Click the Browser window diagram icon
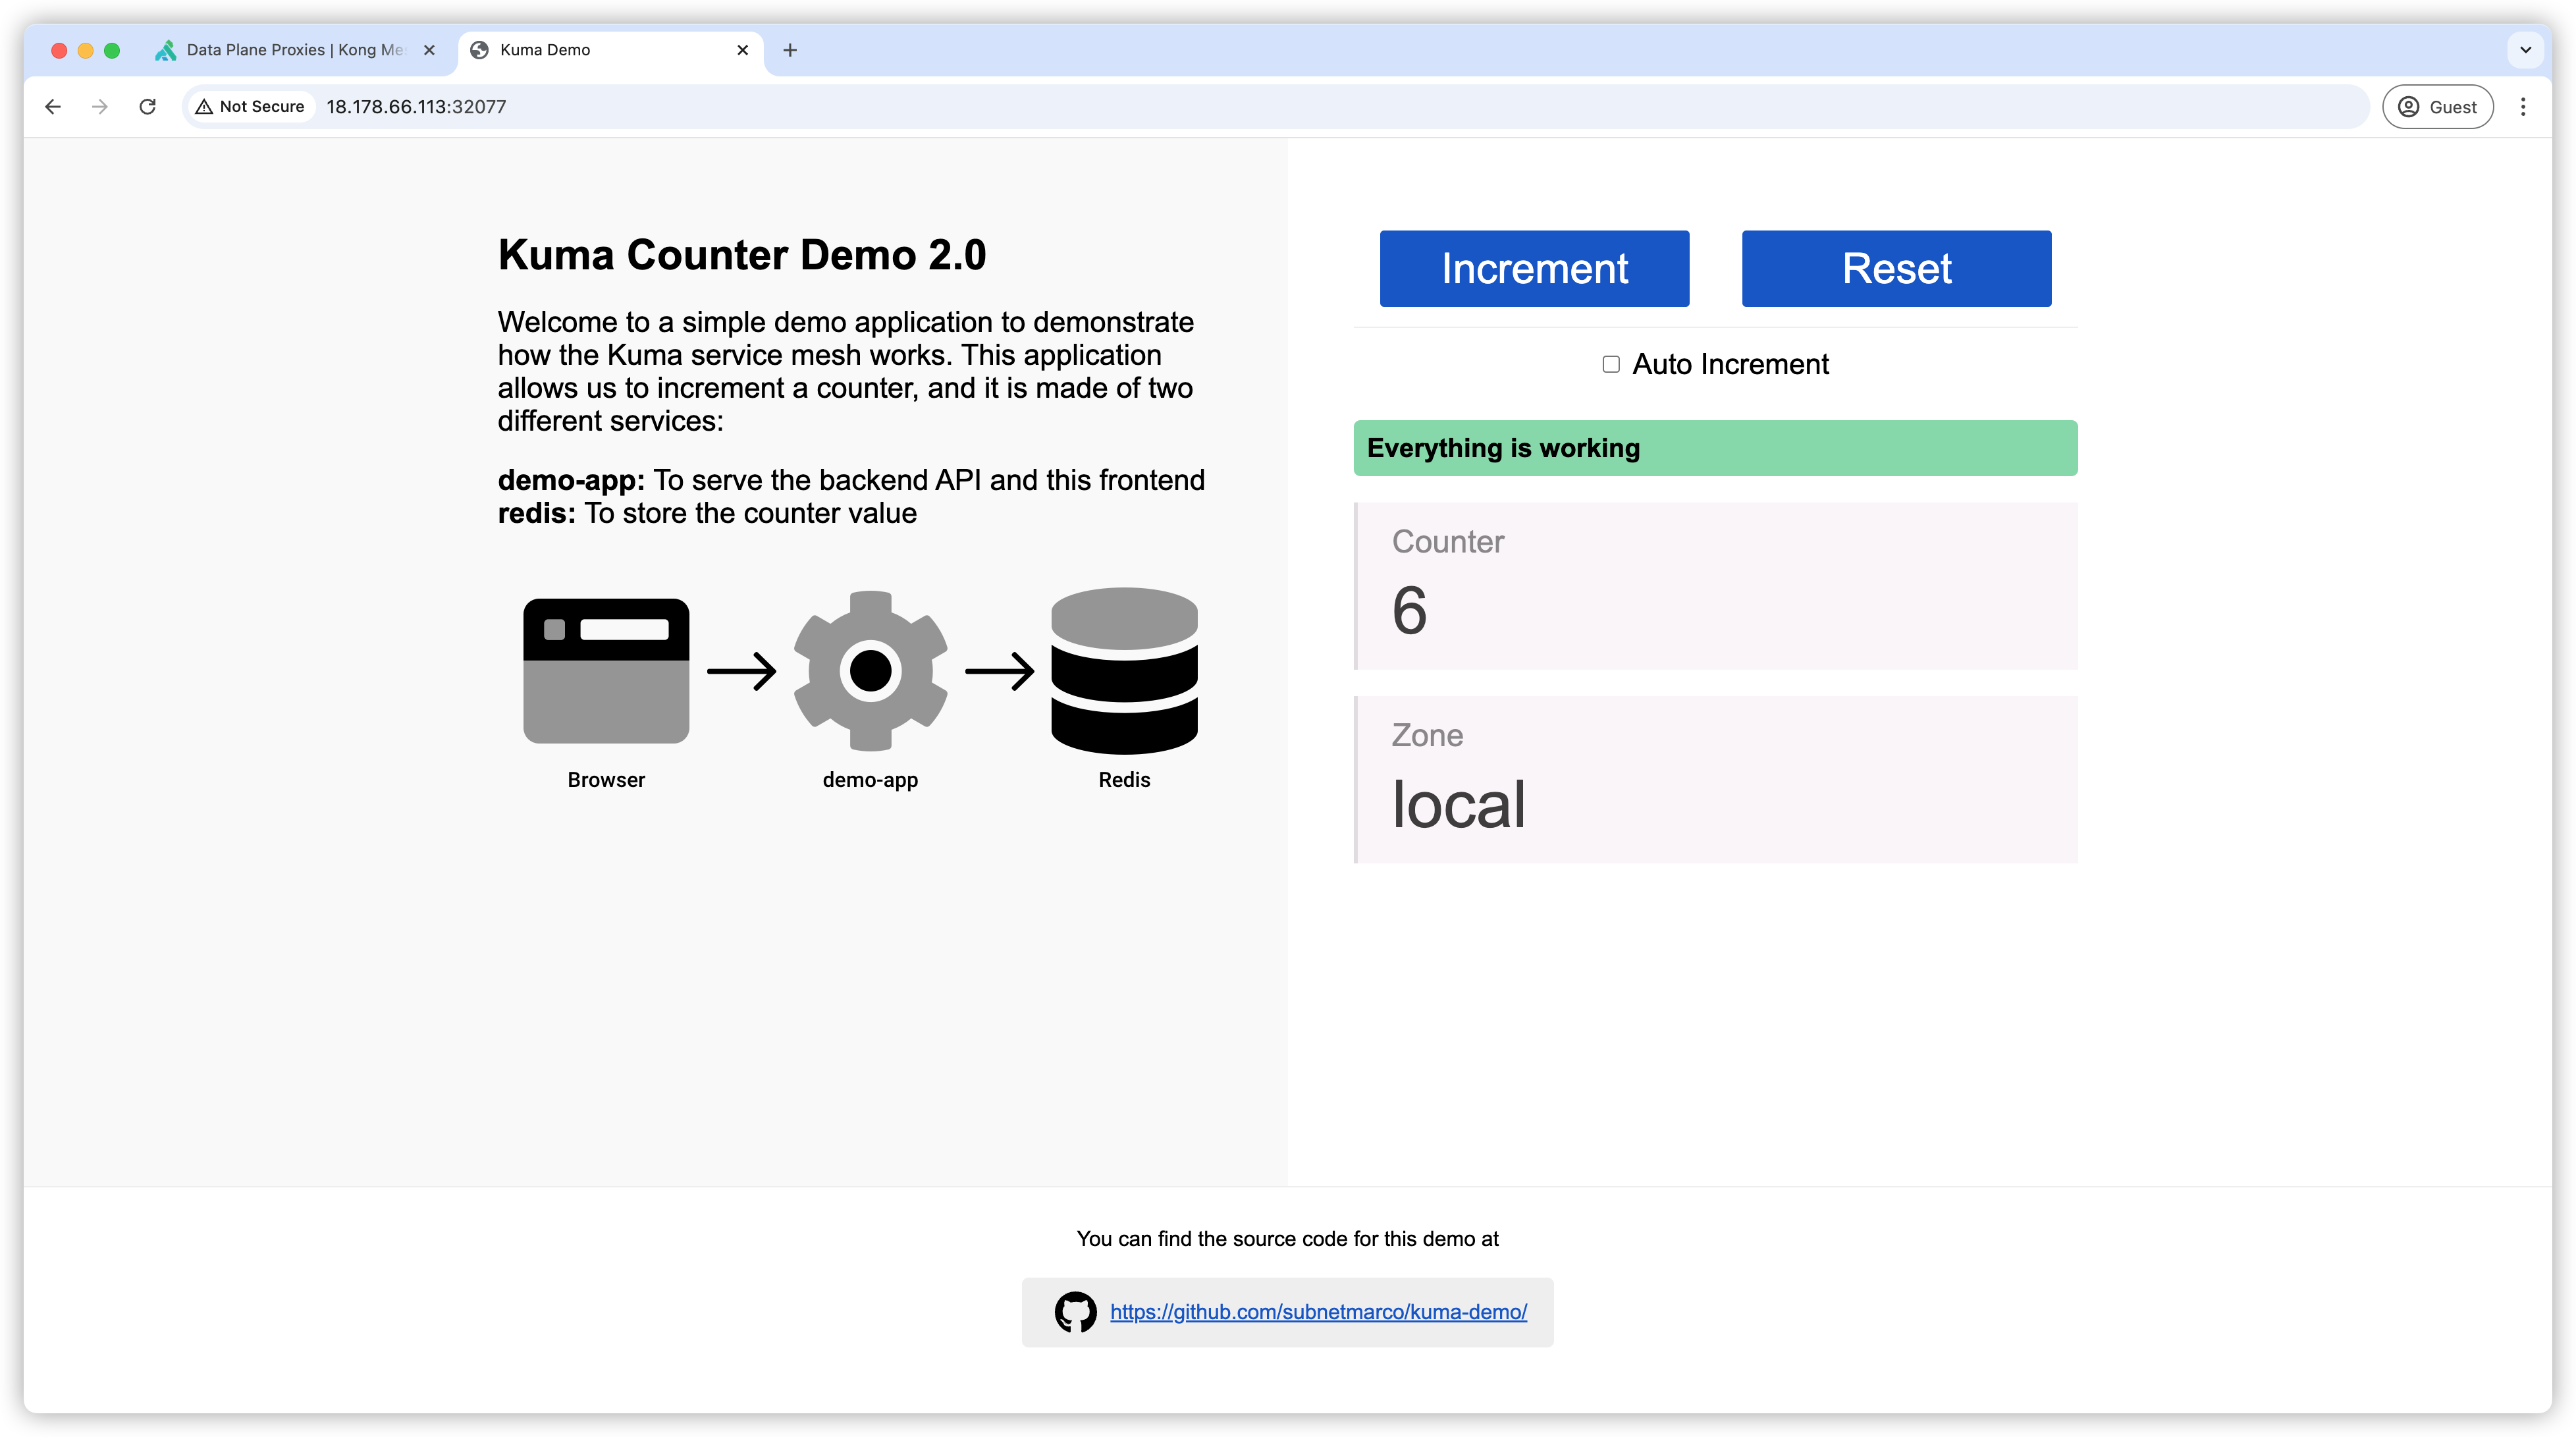 point(606,670)
